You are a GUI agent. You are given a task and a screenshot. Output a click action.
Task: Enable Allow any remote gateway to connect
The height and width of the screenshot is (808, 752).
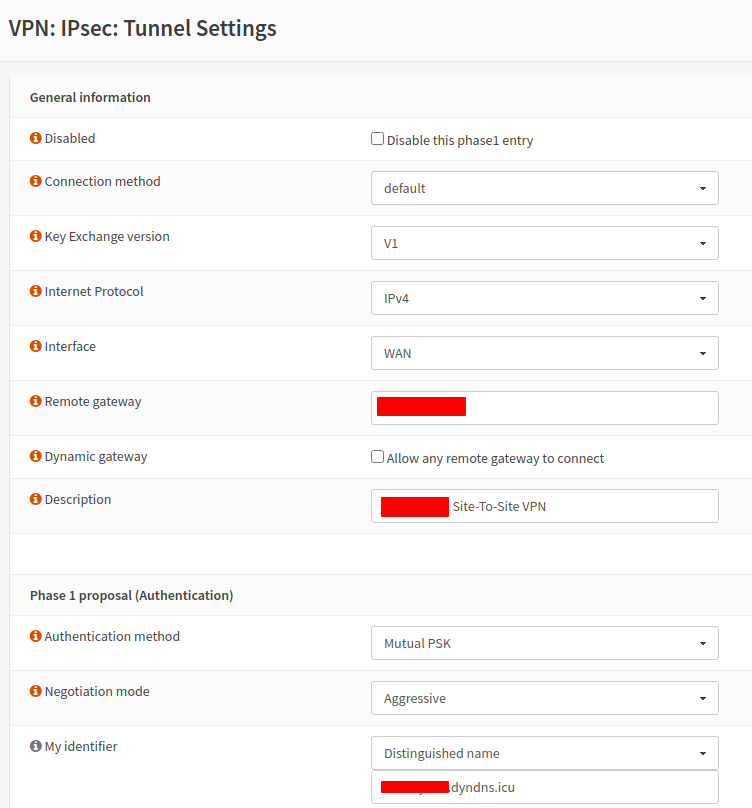tap(378, 457)
